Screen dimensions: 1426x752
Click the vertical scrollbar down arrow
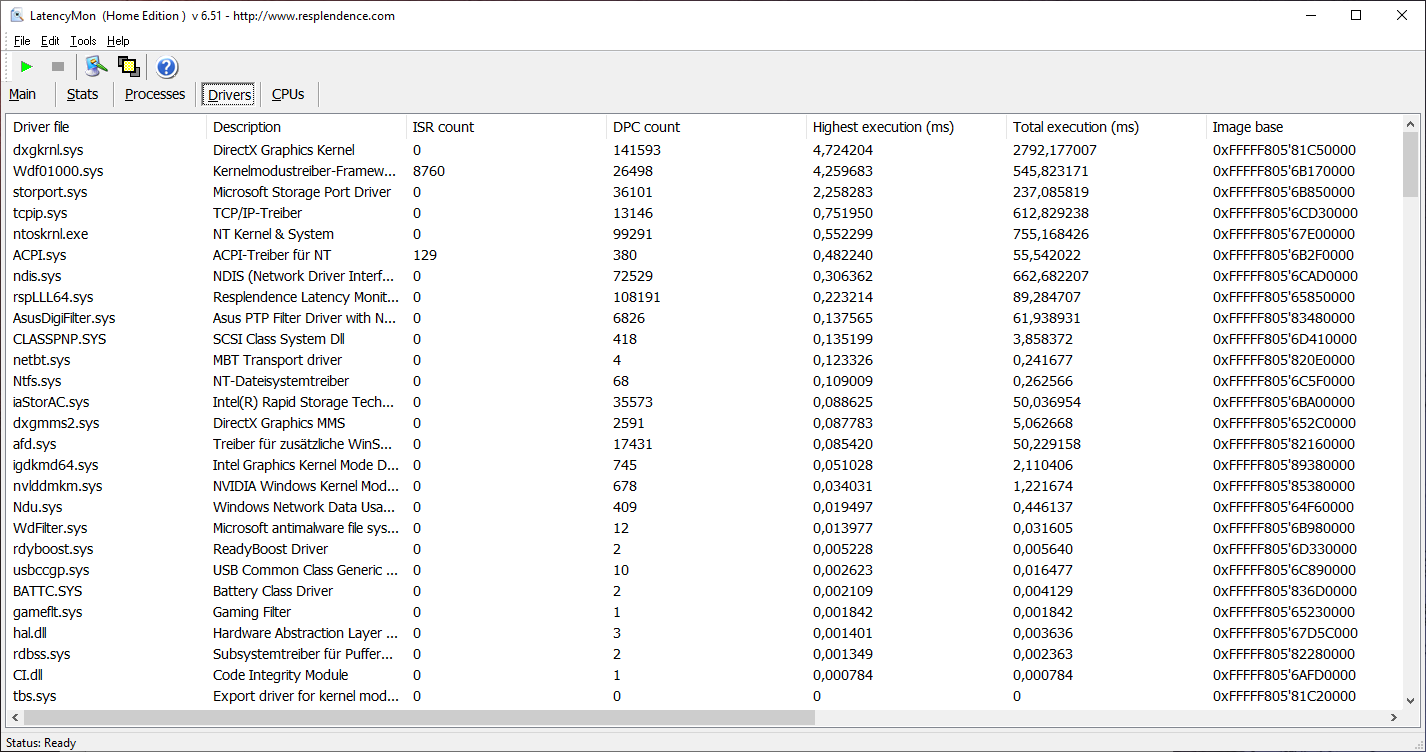click(1411, 700)
